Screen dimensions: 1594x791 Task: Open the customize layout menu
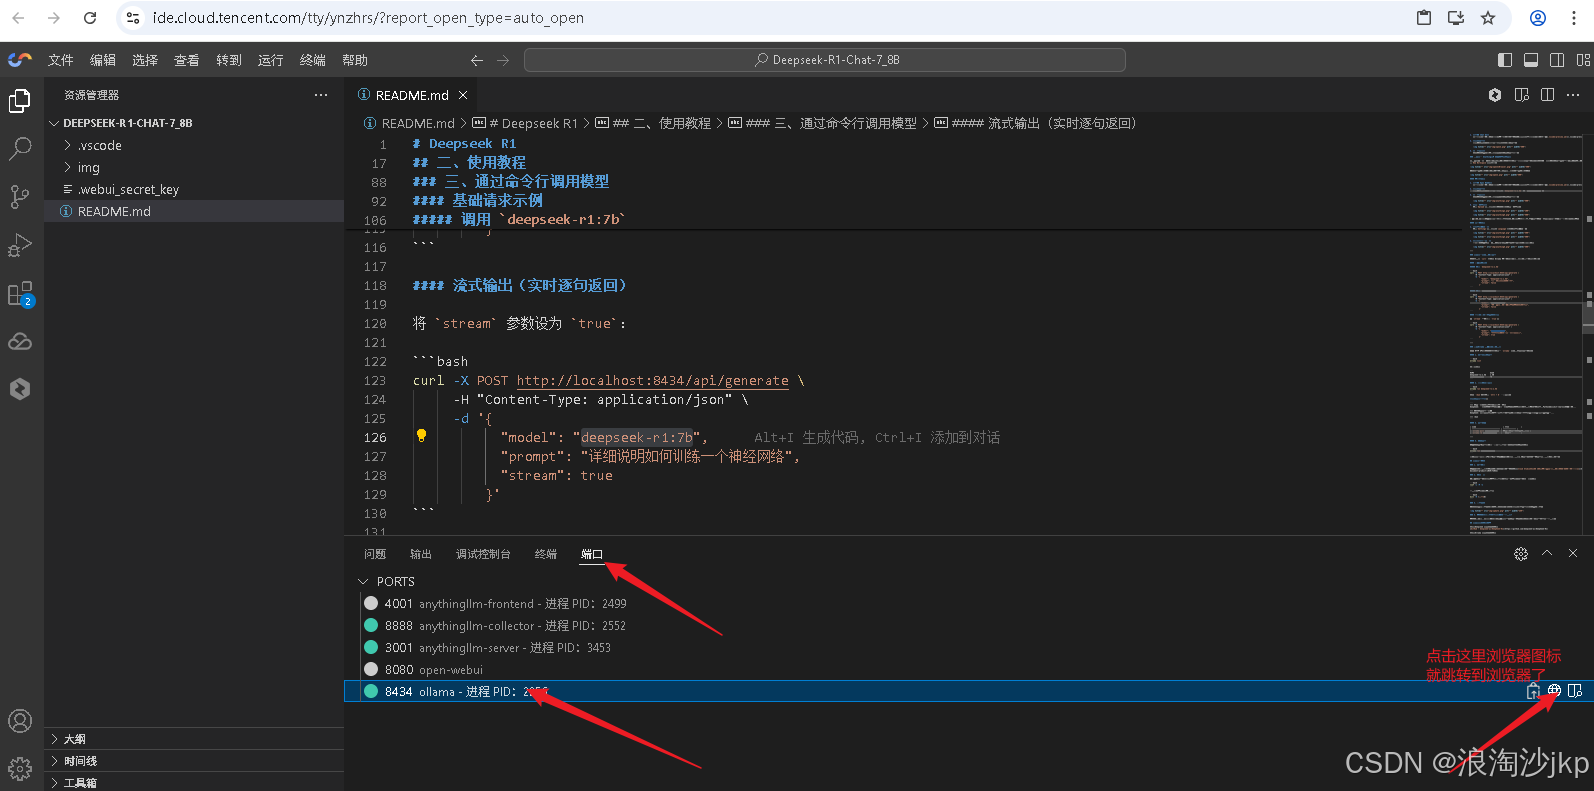1583,60
